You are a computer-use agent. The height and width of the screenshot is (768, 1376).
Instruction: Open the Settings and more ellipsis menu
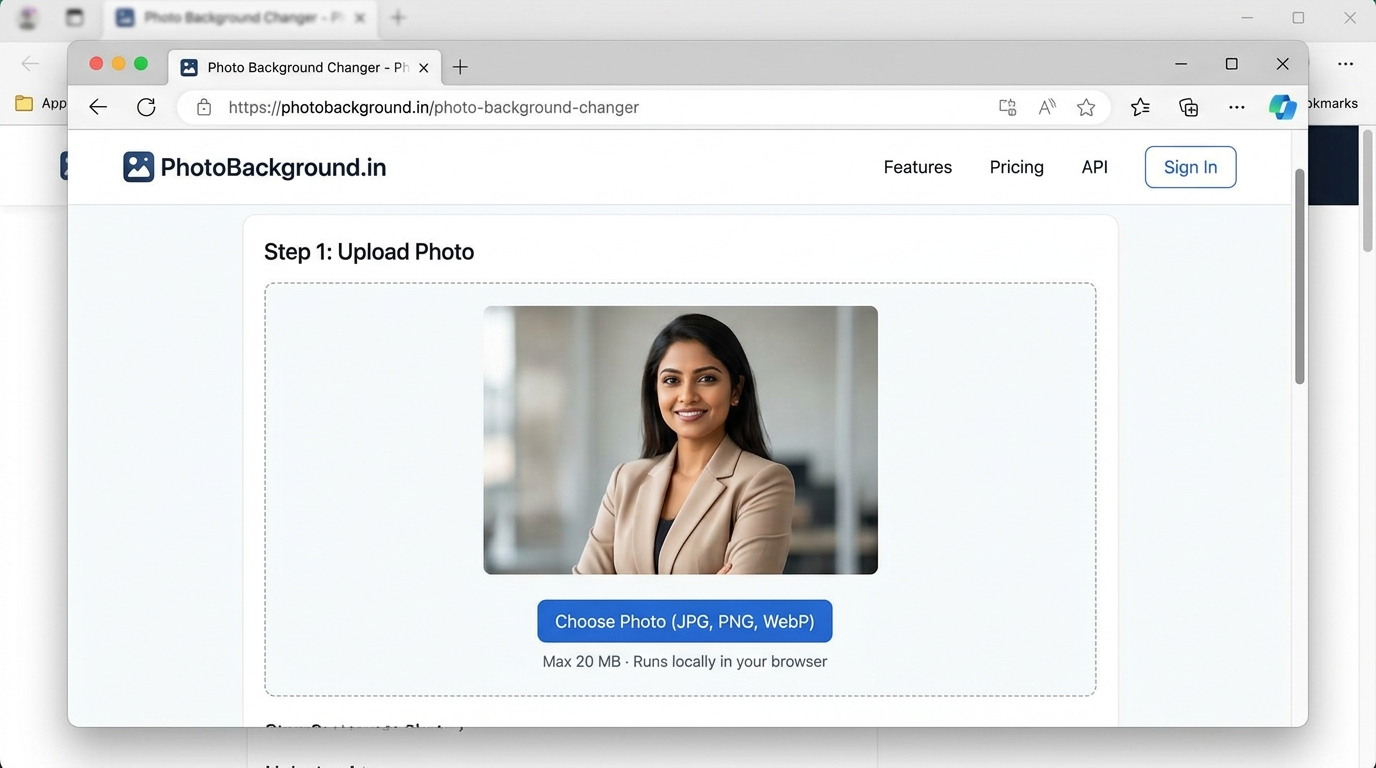click(1237, 107)
